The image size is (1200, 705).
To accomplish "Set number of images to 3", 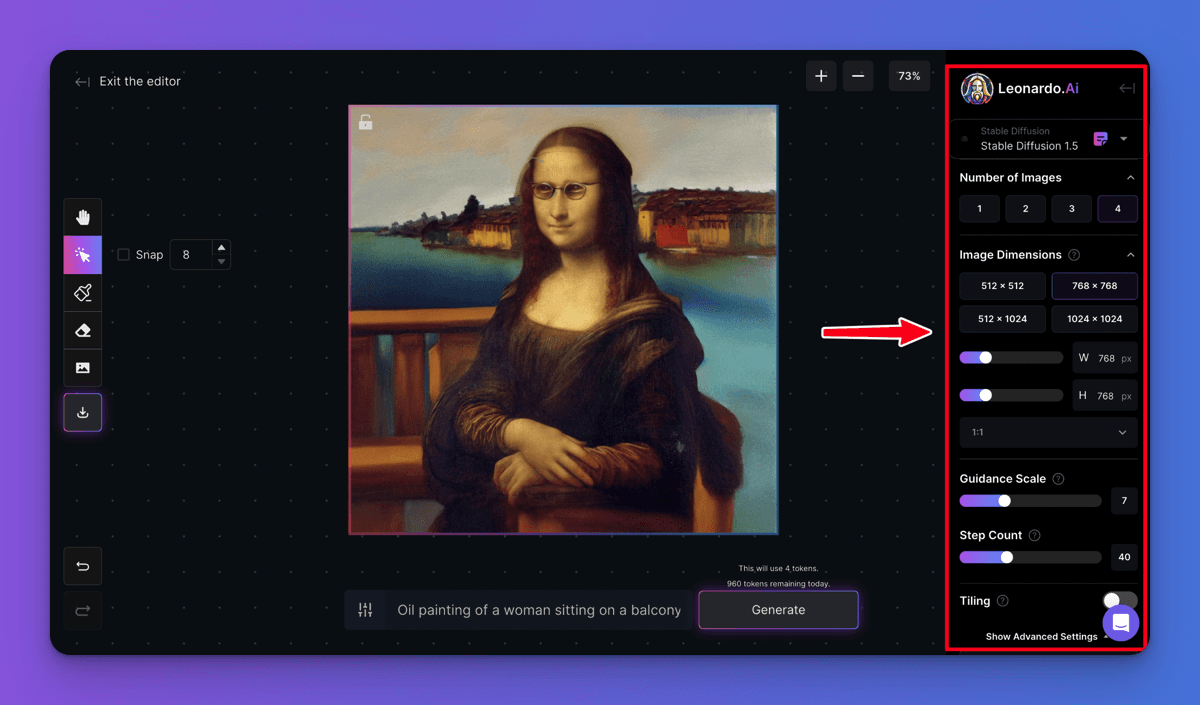I will tap(1071, 209).
